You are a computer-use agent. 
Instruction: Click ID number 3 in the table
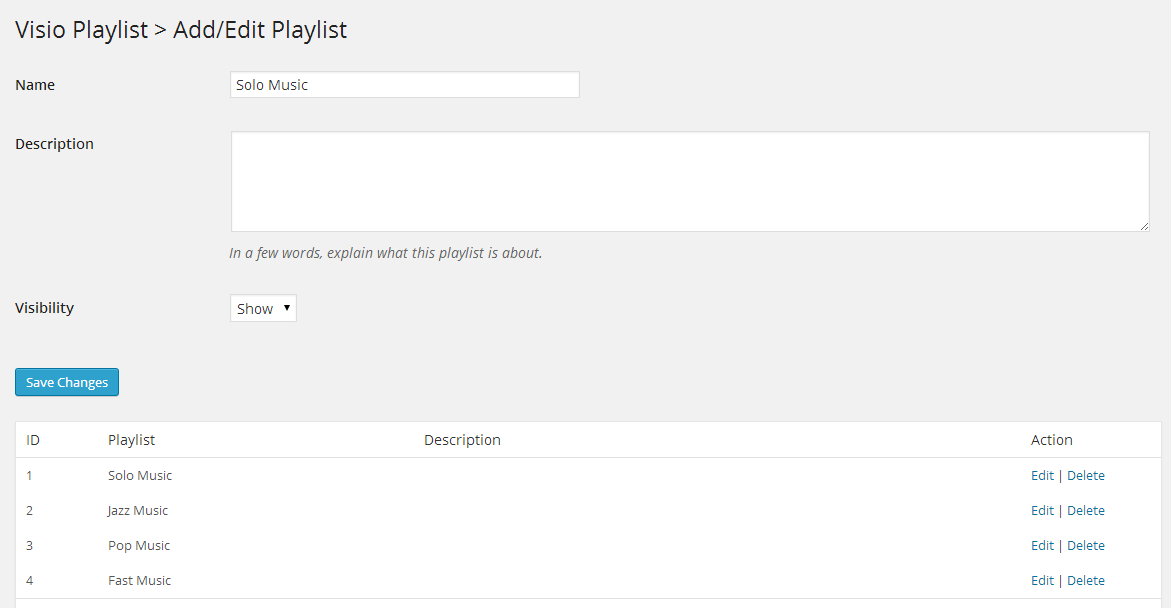coord(30,545)
